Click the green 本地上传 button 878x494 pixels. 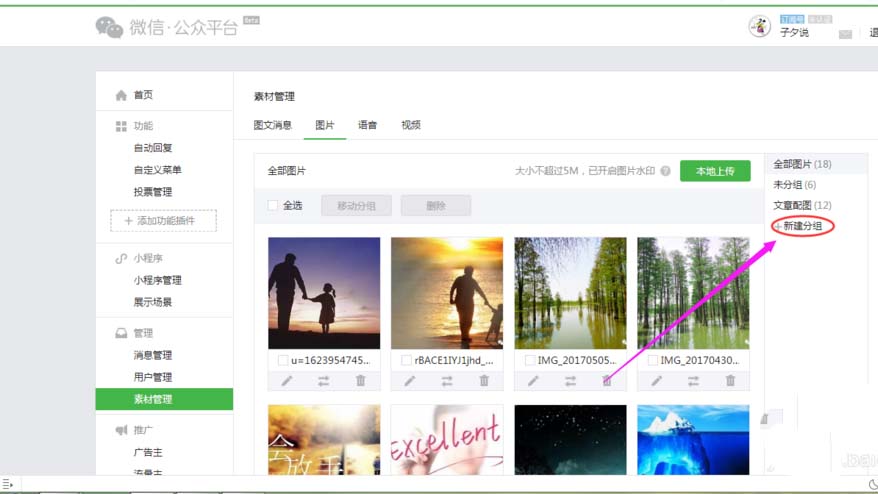point(715,171)
